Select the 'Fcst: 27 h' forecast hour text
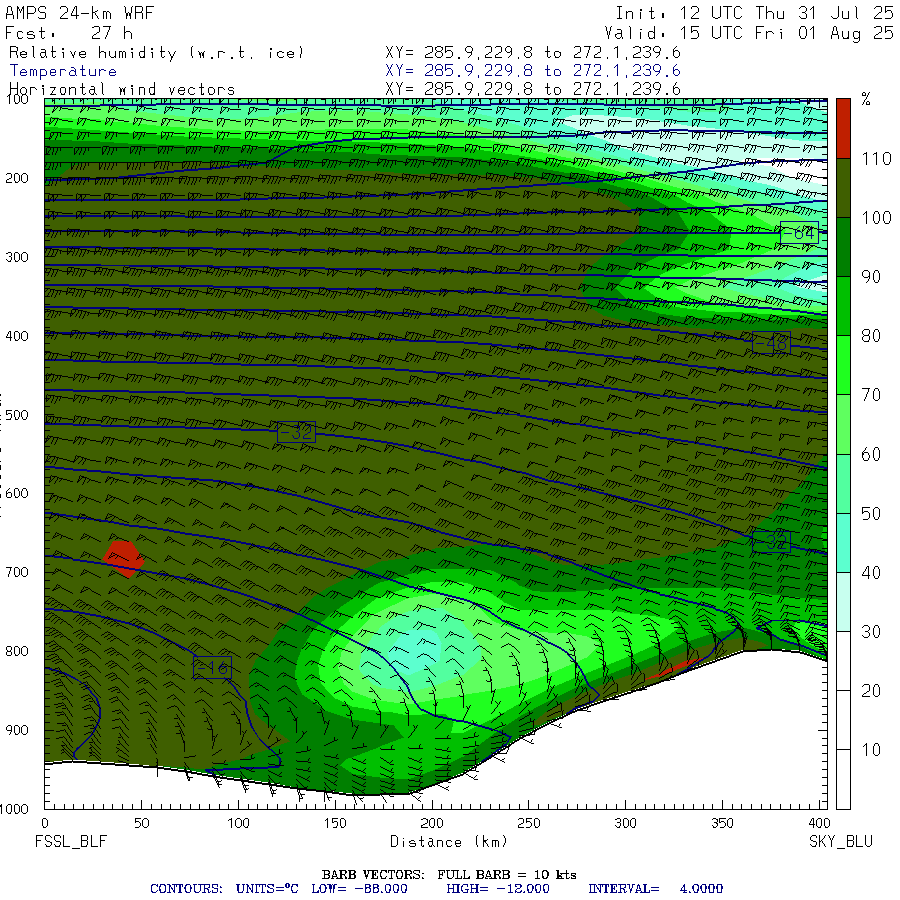The height and width of the screenshot is (900, 900). tap(69, 33)
